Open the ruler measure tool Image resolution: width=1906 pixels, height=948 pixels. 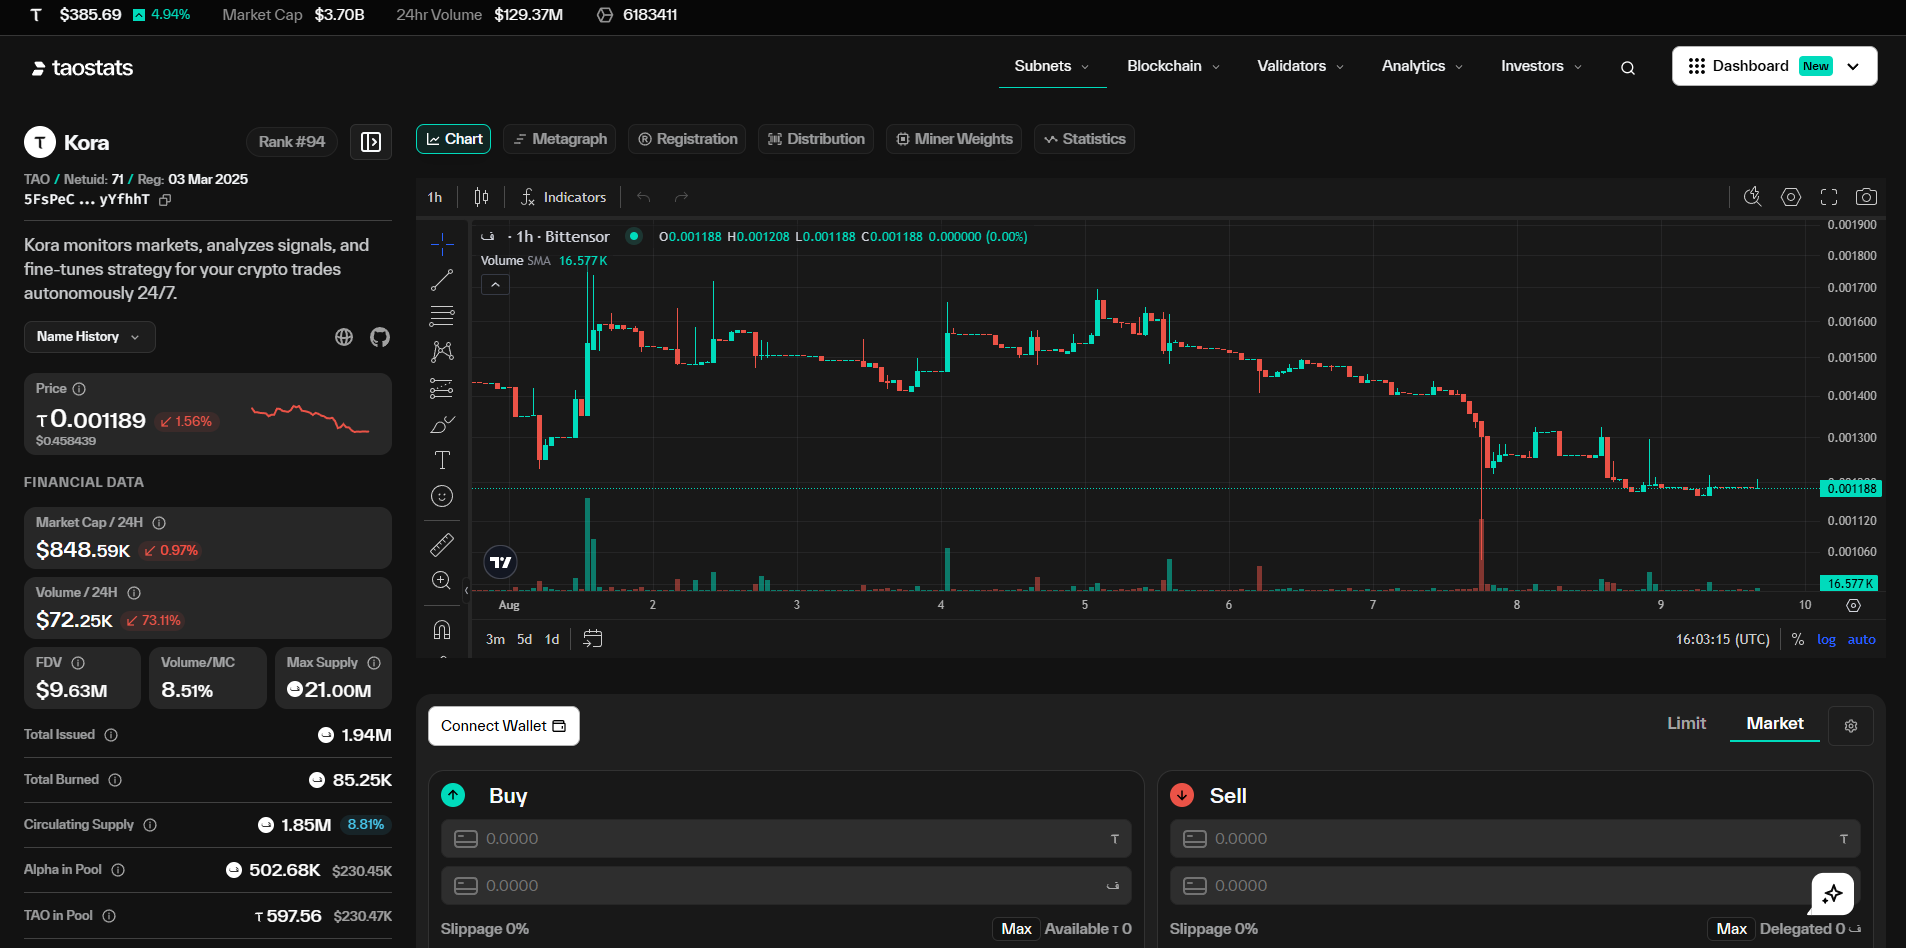click(442, 545)
